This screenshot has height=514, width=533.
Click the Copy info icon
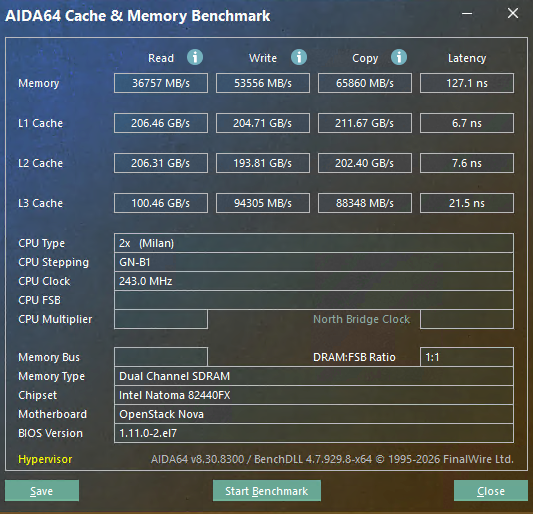tap(399, 57)
